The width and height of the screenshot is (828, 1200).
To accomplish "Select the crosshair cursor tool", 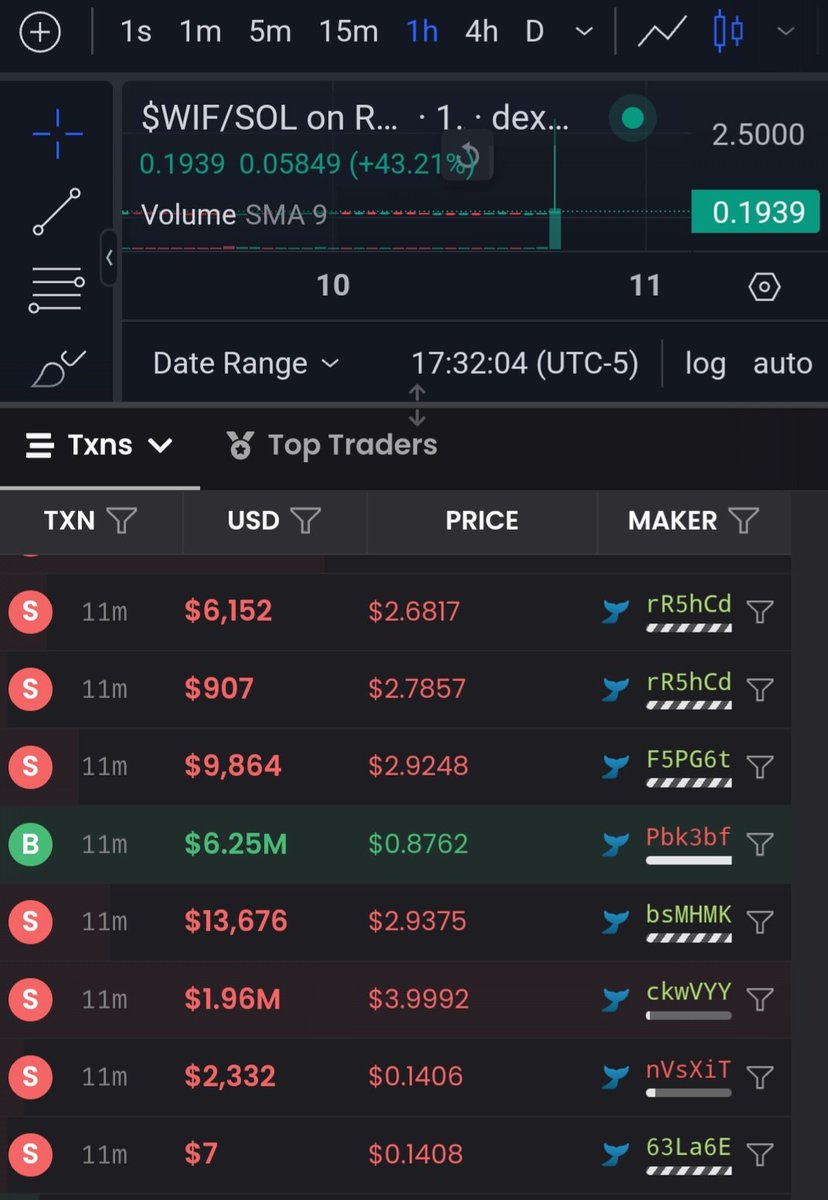I will pyautogui.click(x=57, y=134).
